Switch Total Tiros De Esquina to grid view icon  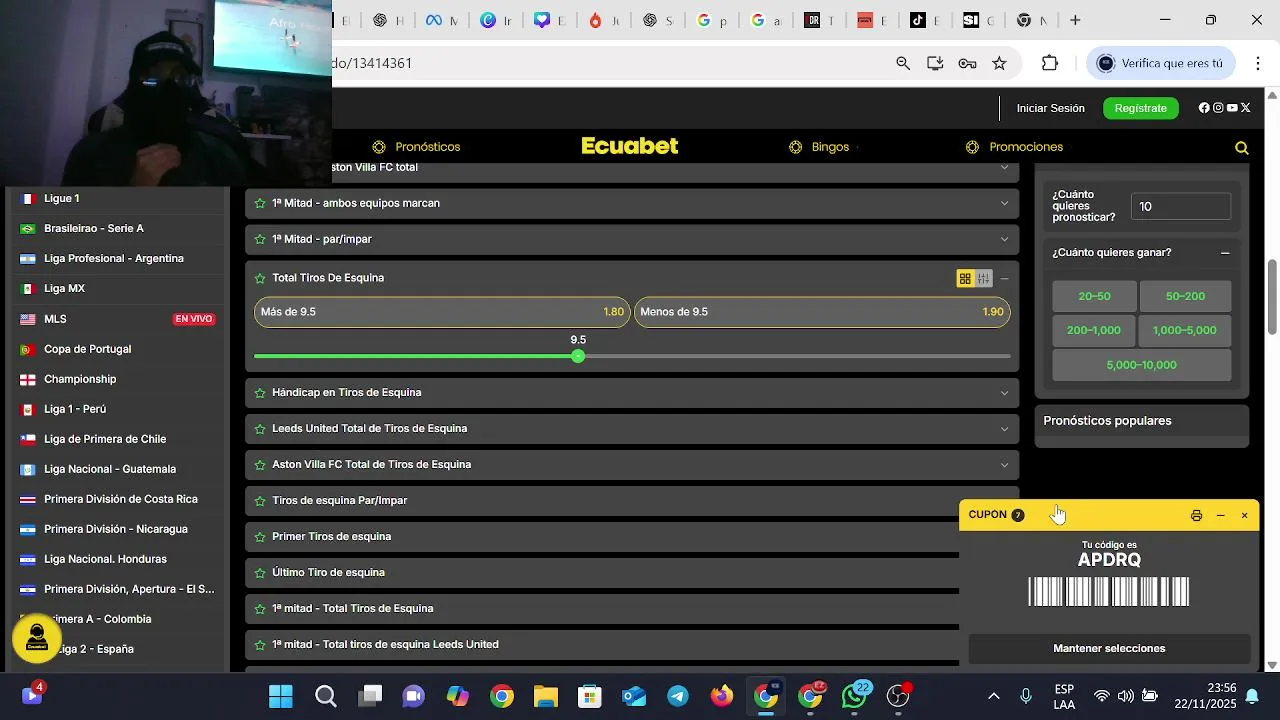coord(965,279)
